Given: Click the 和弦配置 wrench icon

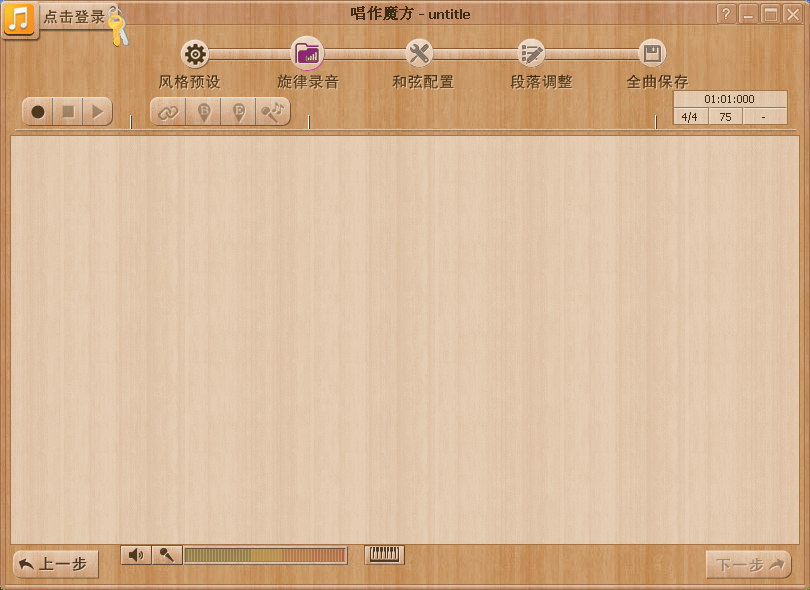Looking at the screenshot, I should pos(420,54).
